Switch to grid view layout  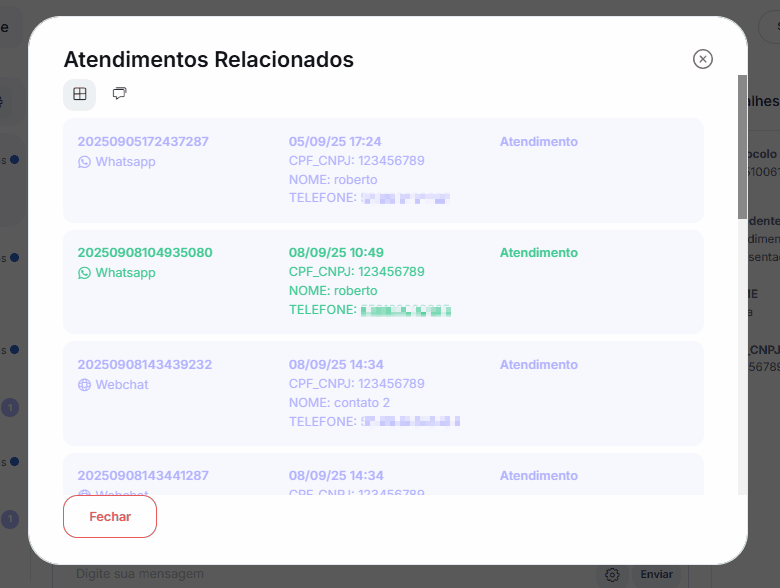point(80,94)
